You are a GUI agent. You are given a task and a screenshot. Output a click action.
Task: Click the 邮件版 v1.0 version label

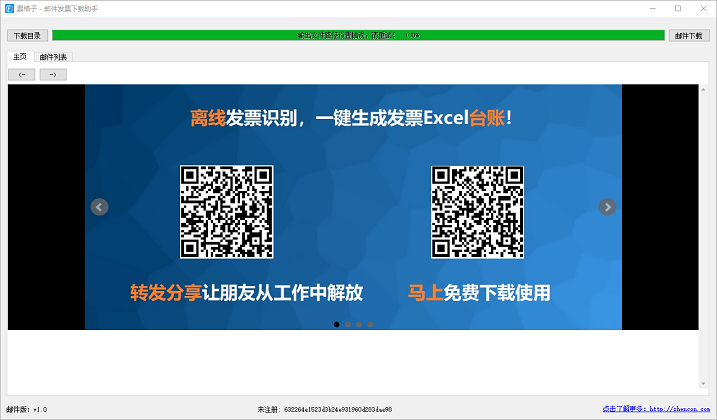(27, 409)
